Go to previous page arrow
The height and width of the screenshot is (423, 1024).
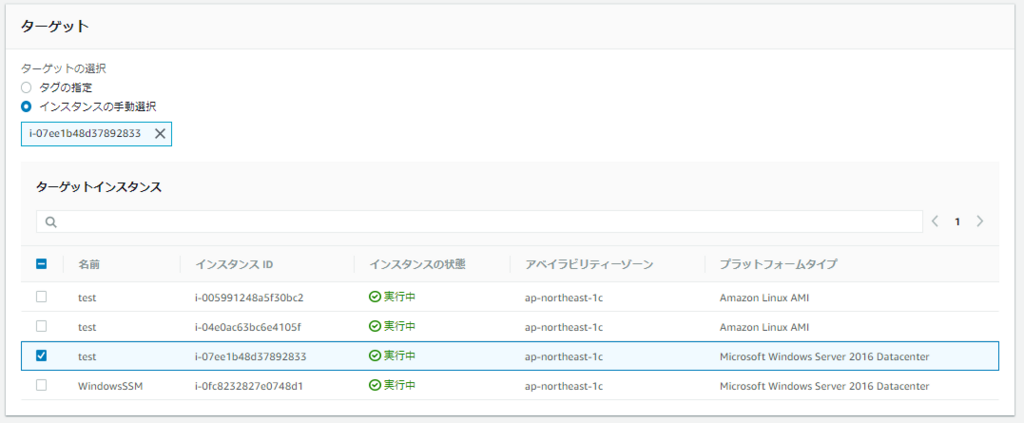935,221
